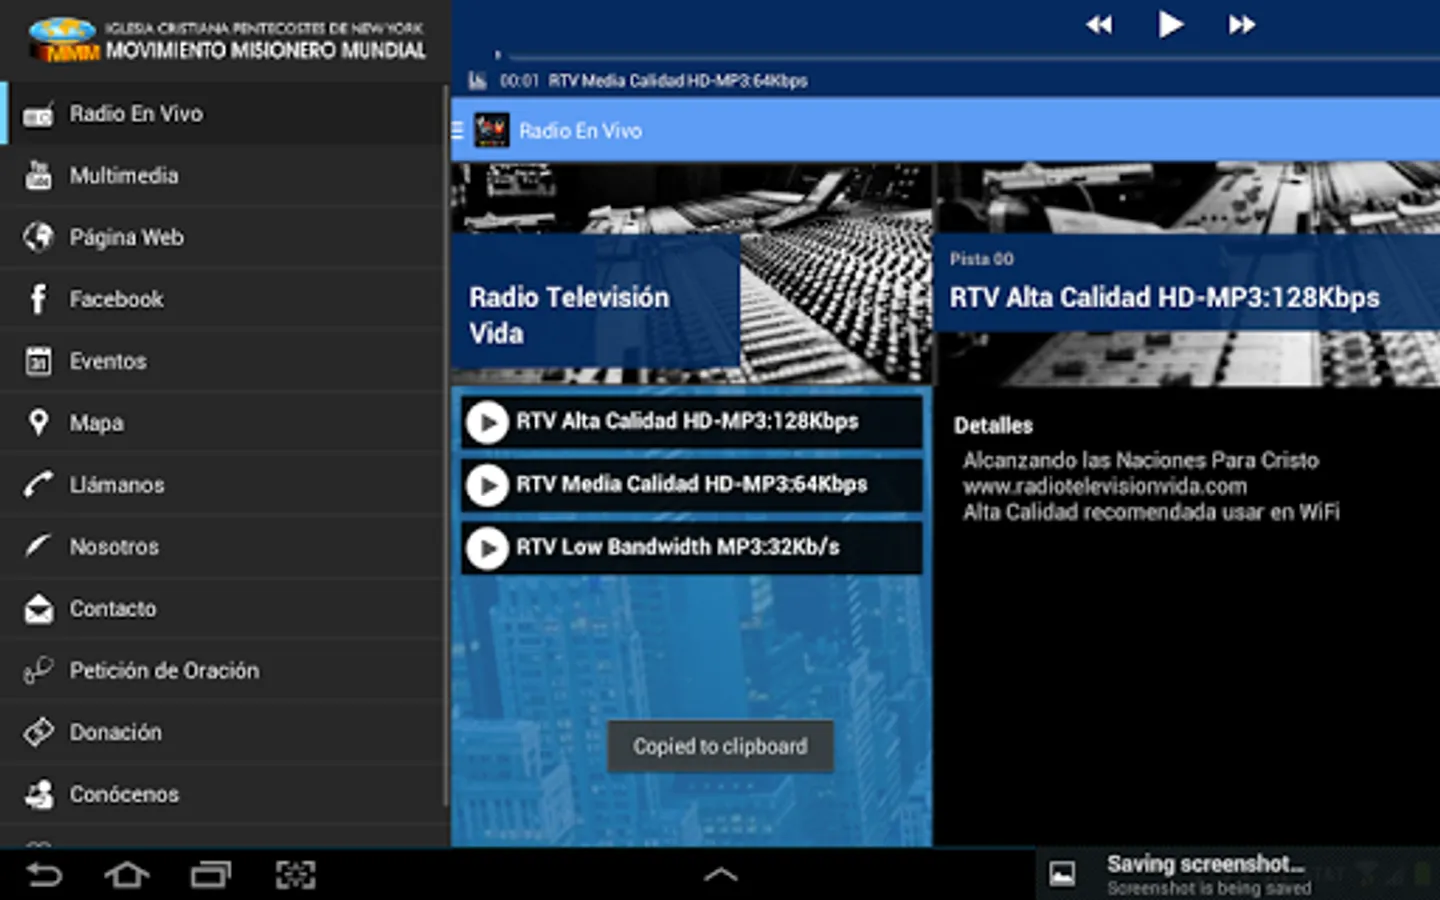Click the phone icon beside Llámanos
The width and height of the screenshot is (1440, 900).
point(38,484)
